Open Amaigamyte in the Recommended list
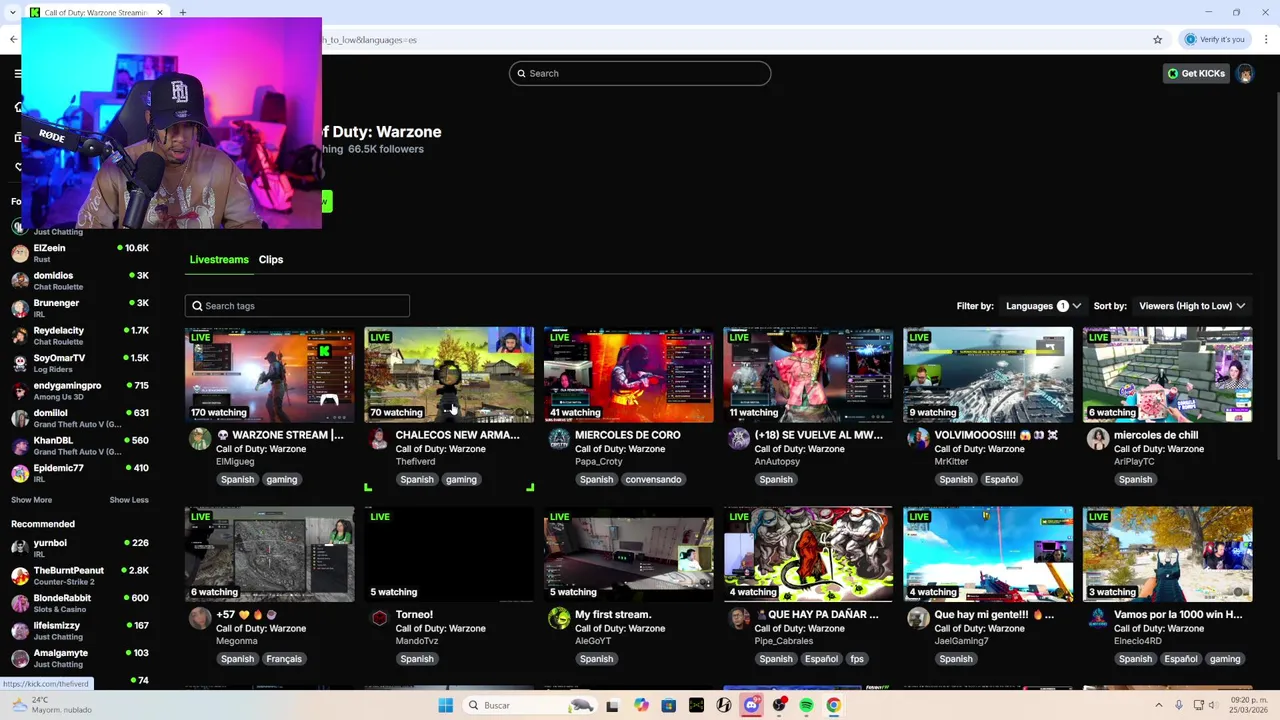 (80, 658)
